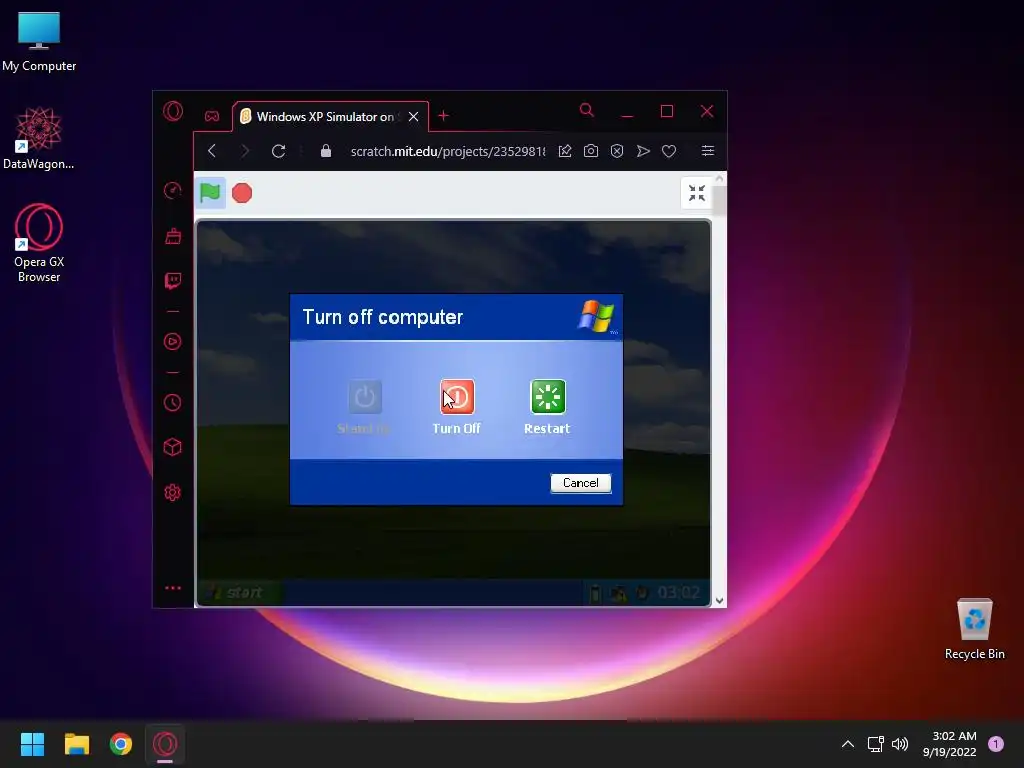This screenshot has width=1024, height=768.
Task: Open GX Cleaner in sidebar
Action: 172,236
